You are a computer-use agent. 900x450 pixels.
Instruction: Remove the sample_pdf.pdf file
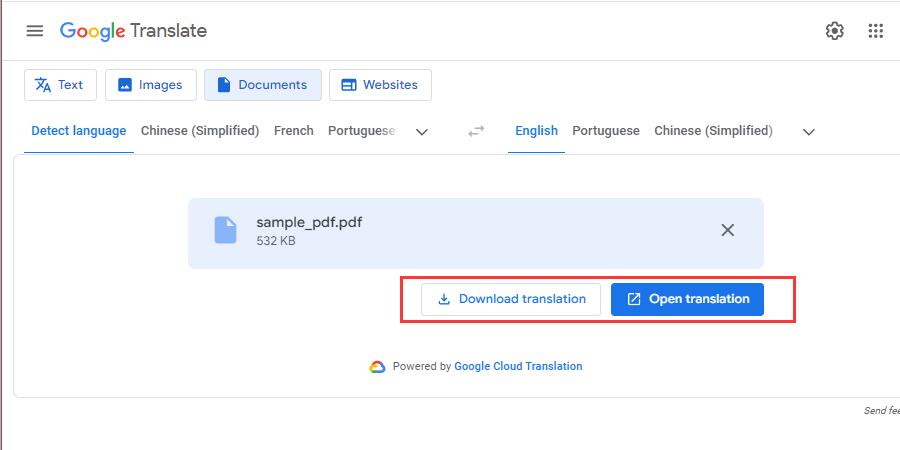pyautogui.click(x=727, y=230)
